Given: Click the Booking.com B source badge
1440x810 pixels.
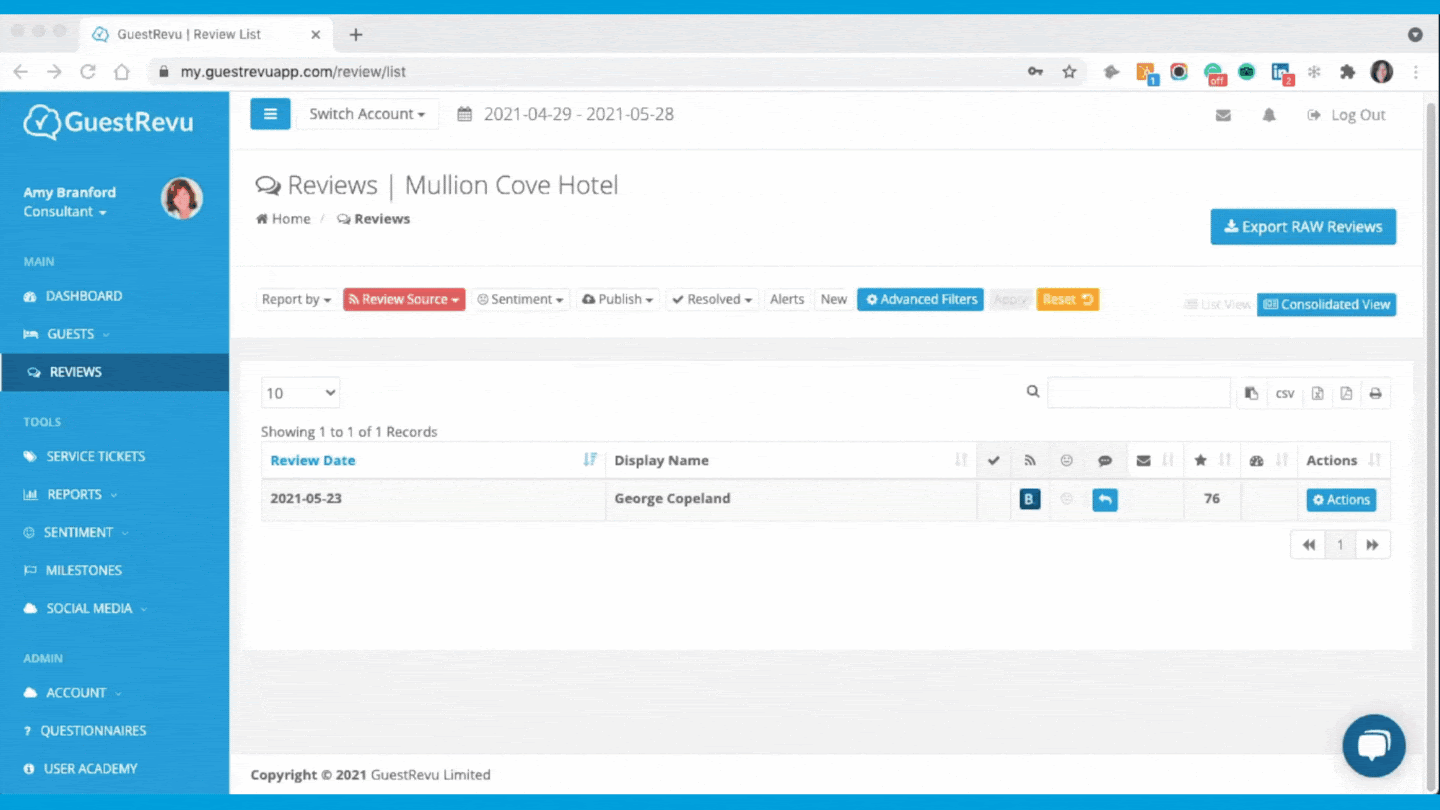Looking at the screenshot, I should [1030, 499].
